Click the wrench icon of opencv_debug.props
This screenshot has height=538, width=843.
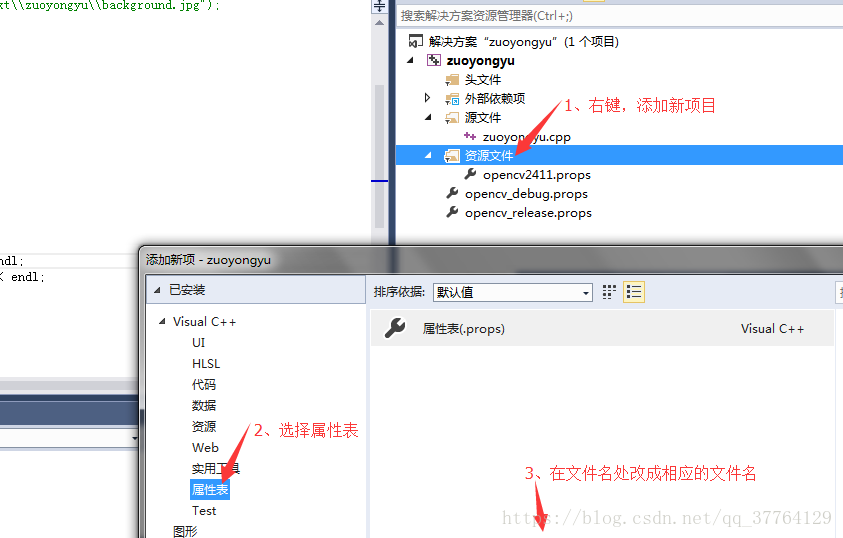point(452,192)
